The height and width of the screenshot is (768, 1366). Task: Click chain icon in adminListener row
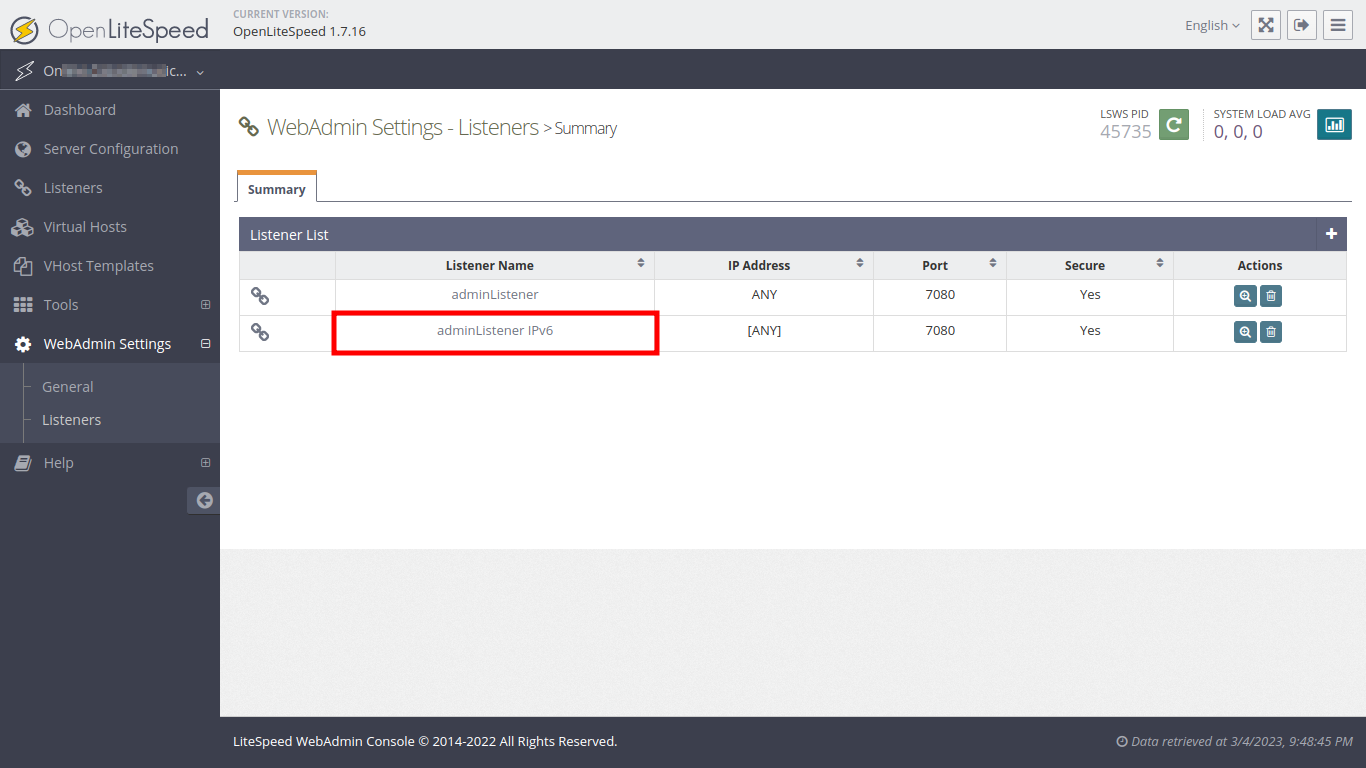tap(260, 296)
